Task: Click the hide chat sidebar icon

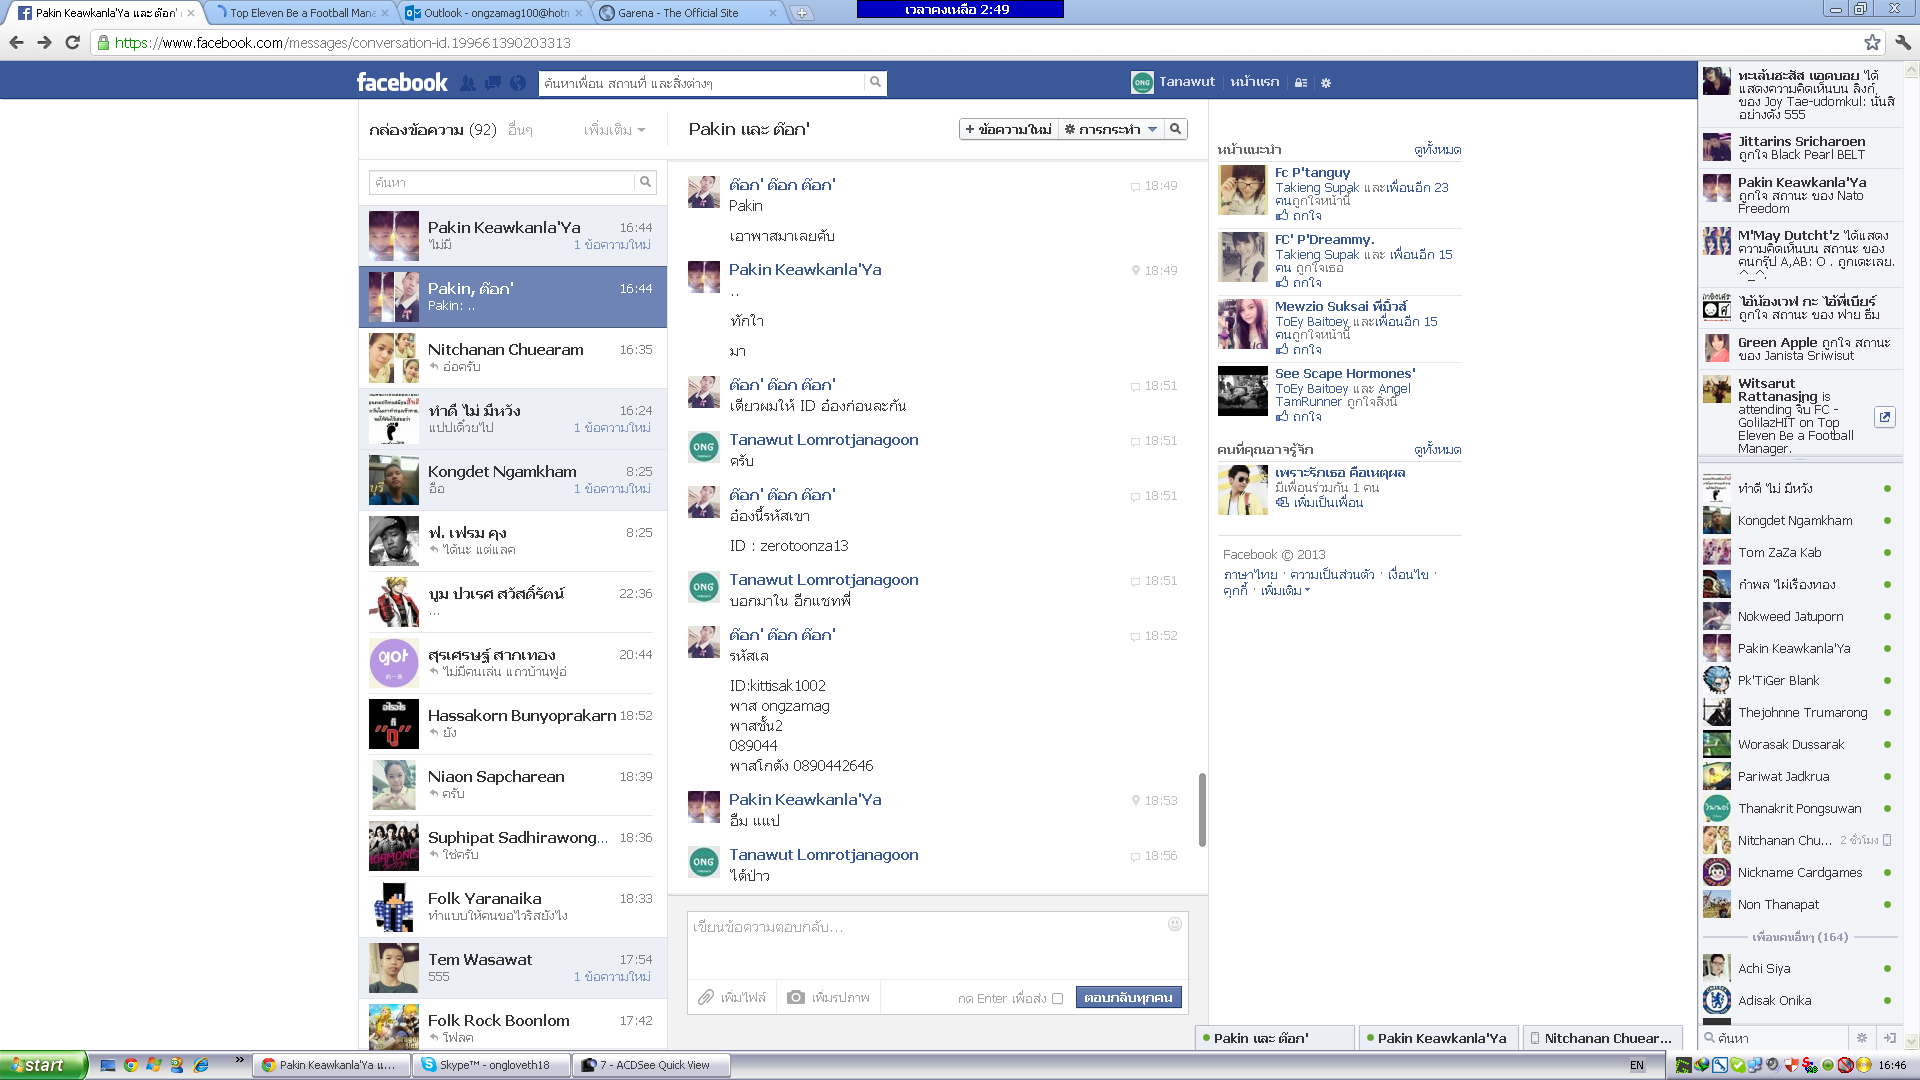Action: pyautogui.click(x=1889, y=1038)
